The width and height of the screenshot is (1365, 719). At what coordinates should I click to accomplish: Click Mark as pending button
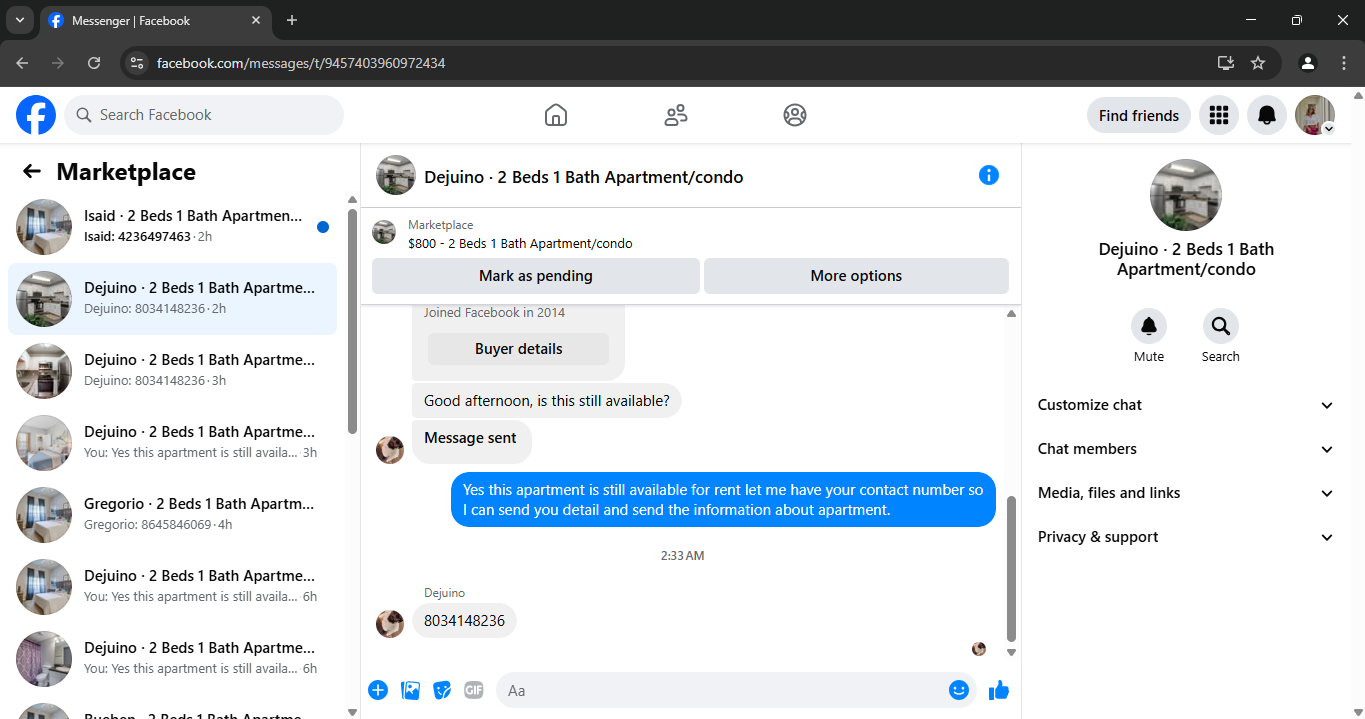[x=536, y=276]
